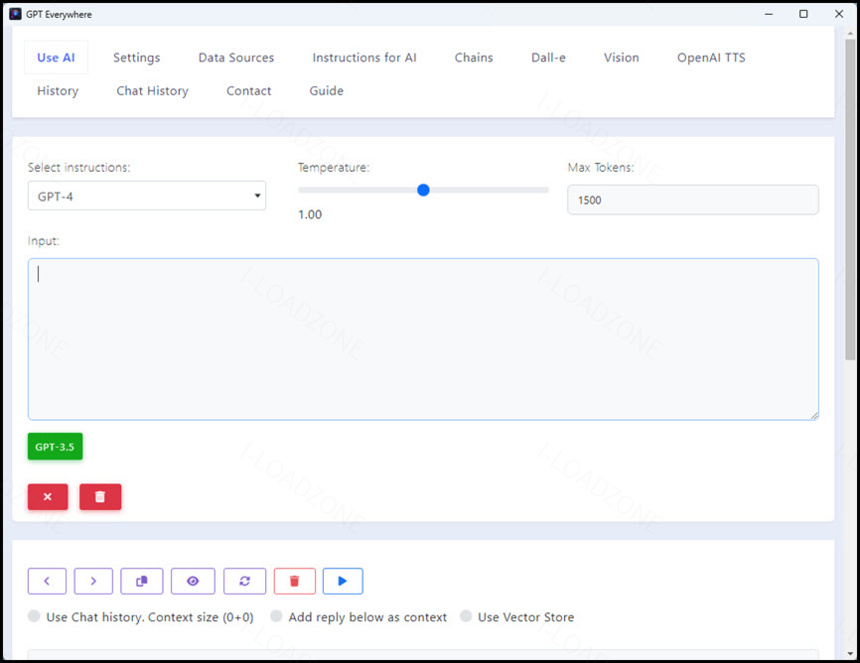Click the red X cancel button

48,497
